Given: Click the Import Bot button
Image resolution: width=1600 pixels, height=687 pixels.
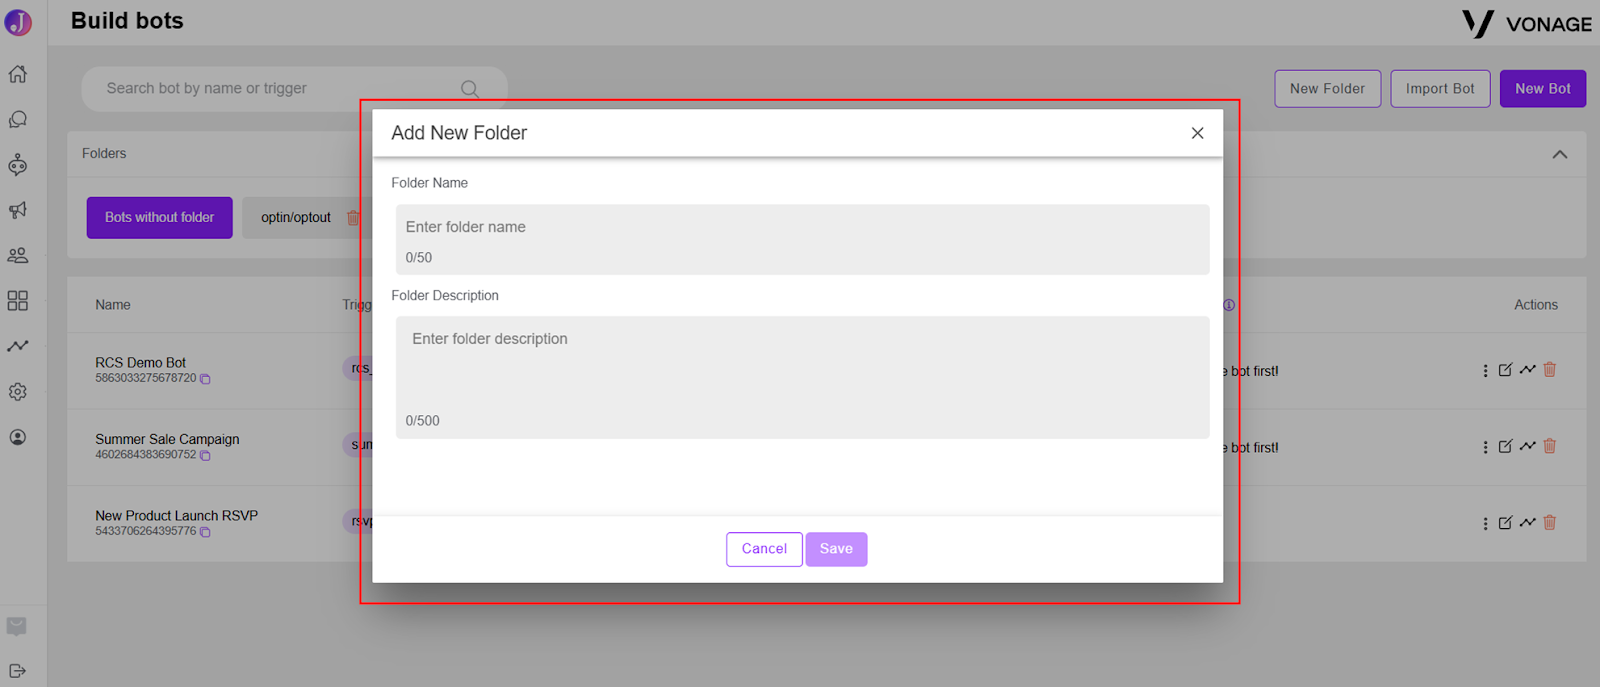Looking at the screenshot, I should [x=1440, y=89].
